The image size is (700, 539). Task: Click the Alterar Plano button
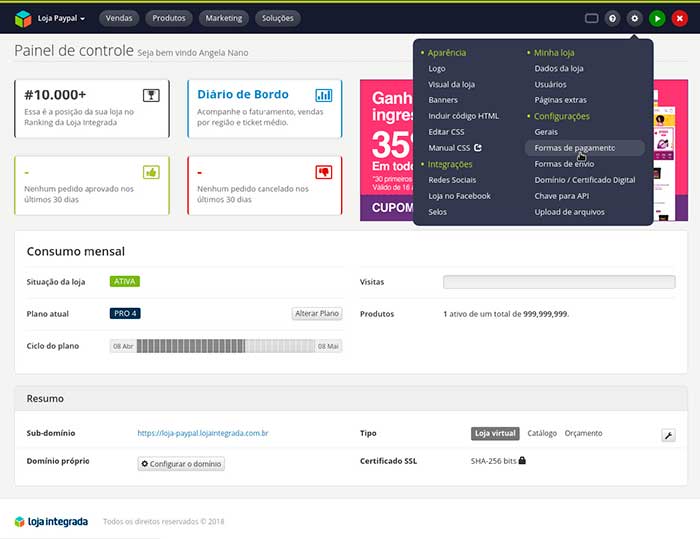pos(317,313)
